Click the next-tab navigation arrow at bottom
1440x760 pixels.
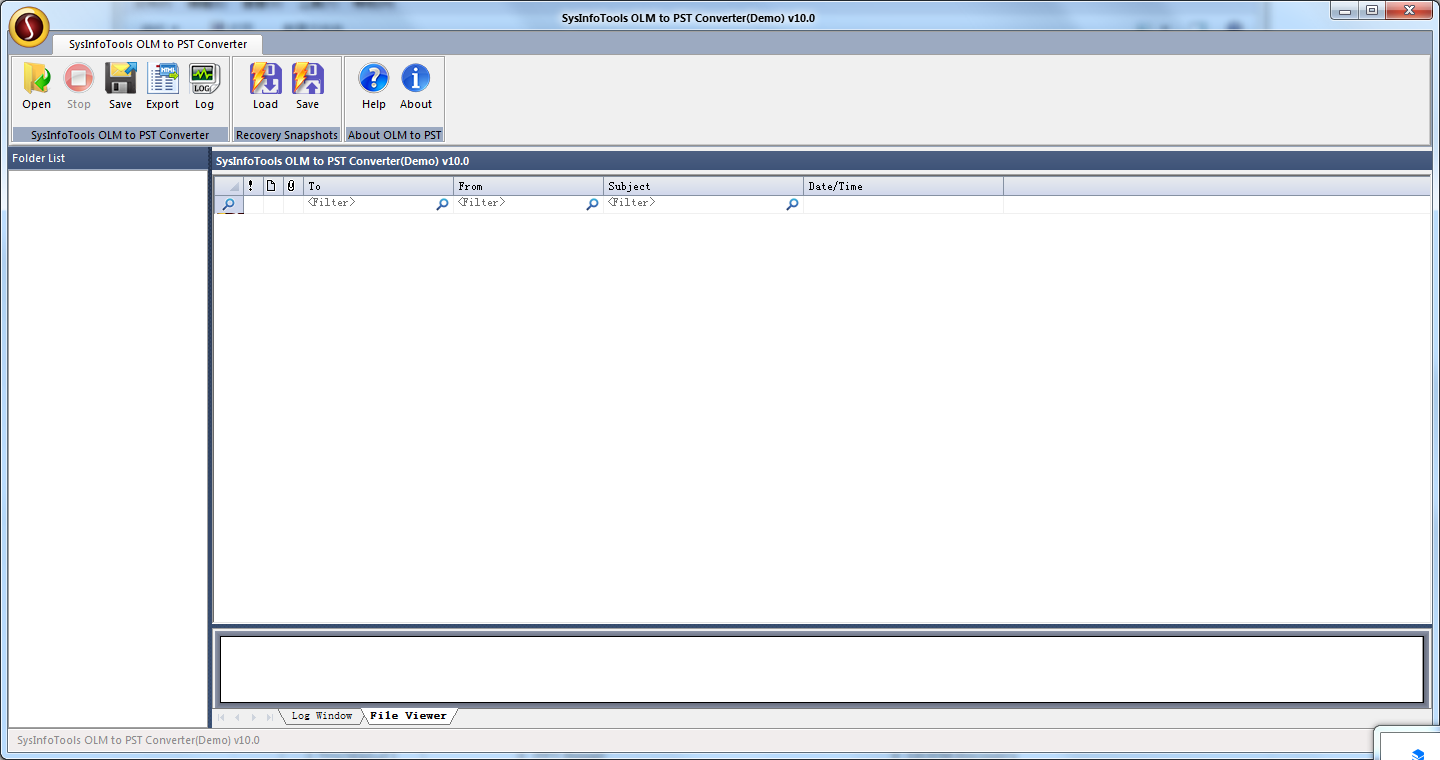tap(253, 717)
